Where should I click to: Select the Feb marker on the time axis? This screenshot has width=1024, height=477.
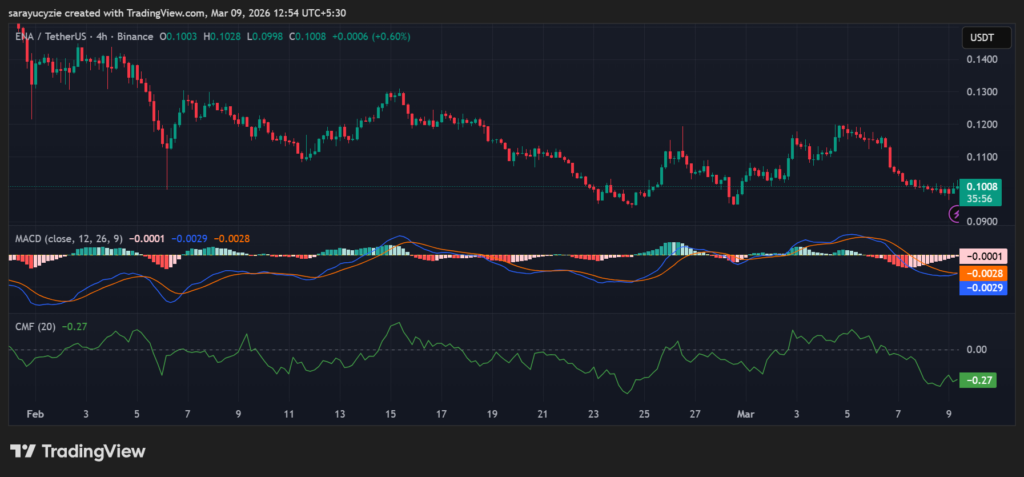35,412
